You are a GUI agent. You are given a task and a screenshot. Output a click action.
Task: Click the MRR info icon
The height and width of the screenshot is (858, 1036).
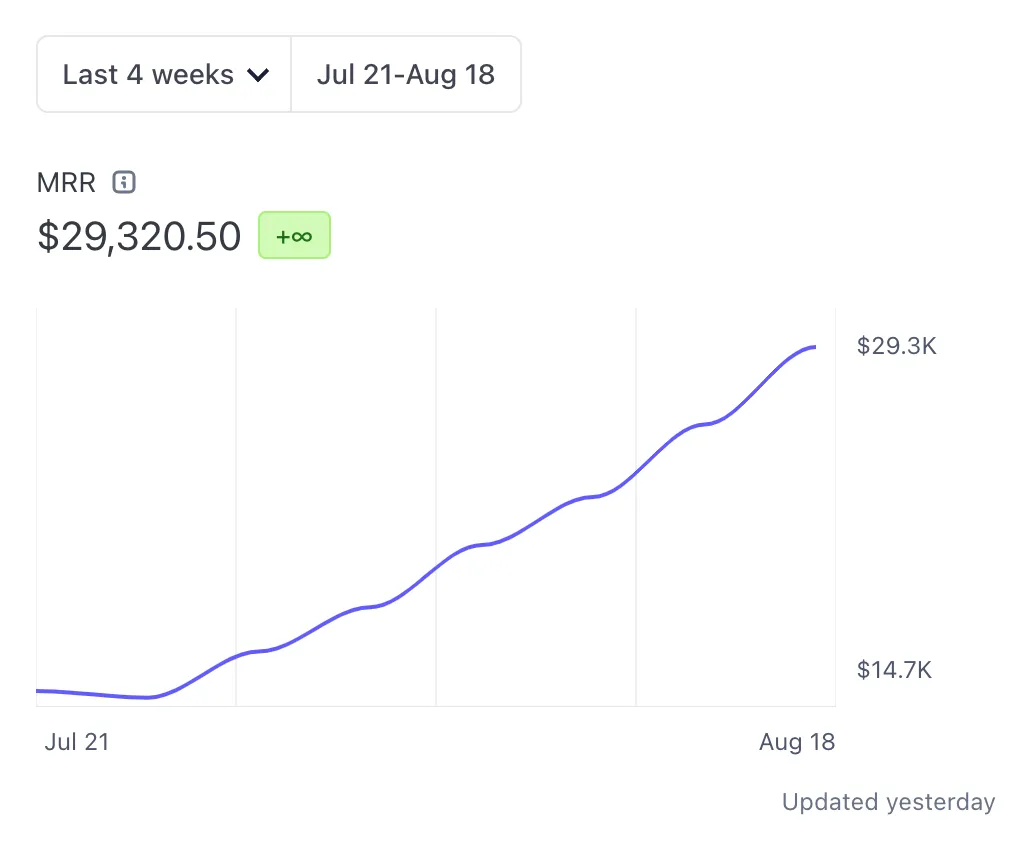pyautogui.click(x=124, y=182)
